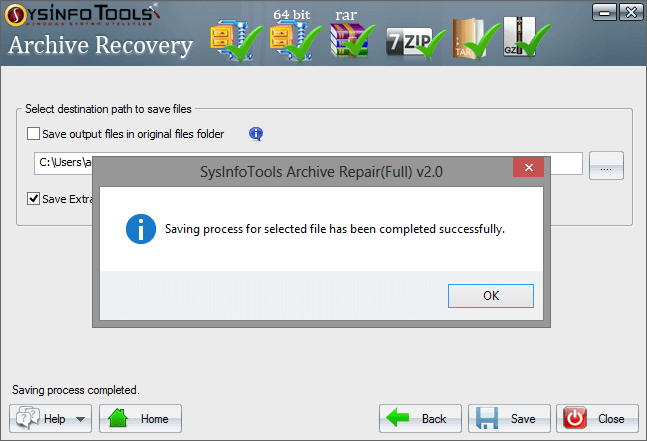Go Back to previous step
The width and height of the screenshot is (647, 441).
point(420,419)
